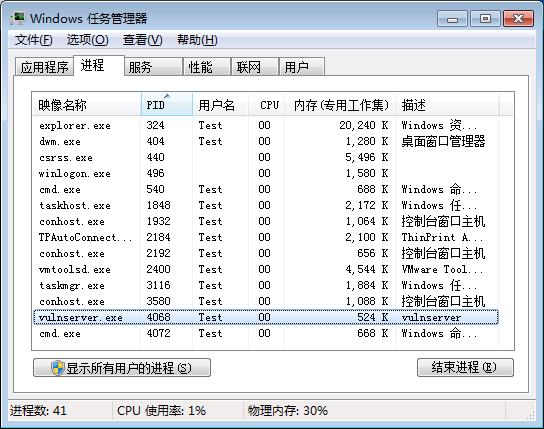The width and height of the screenshot is (544, 429).
Task: Switch to the 应用程序 tab
Action: (x=44, y=67)
